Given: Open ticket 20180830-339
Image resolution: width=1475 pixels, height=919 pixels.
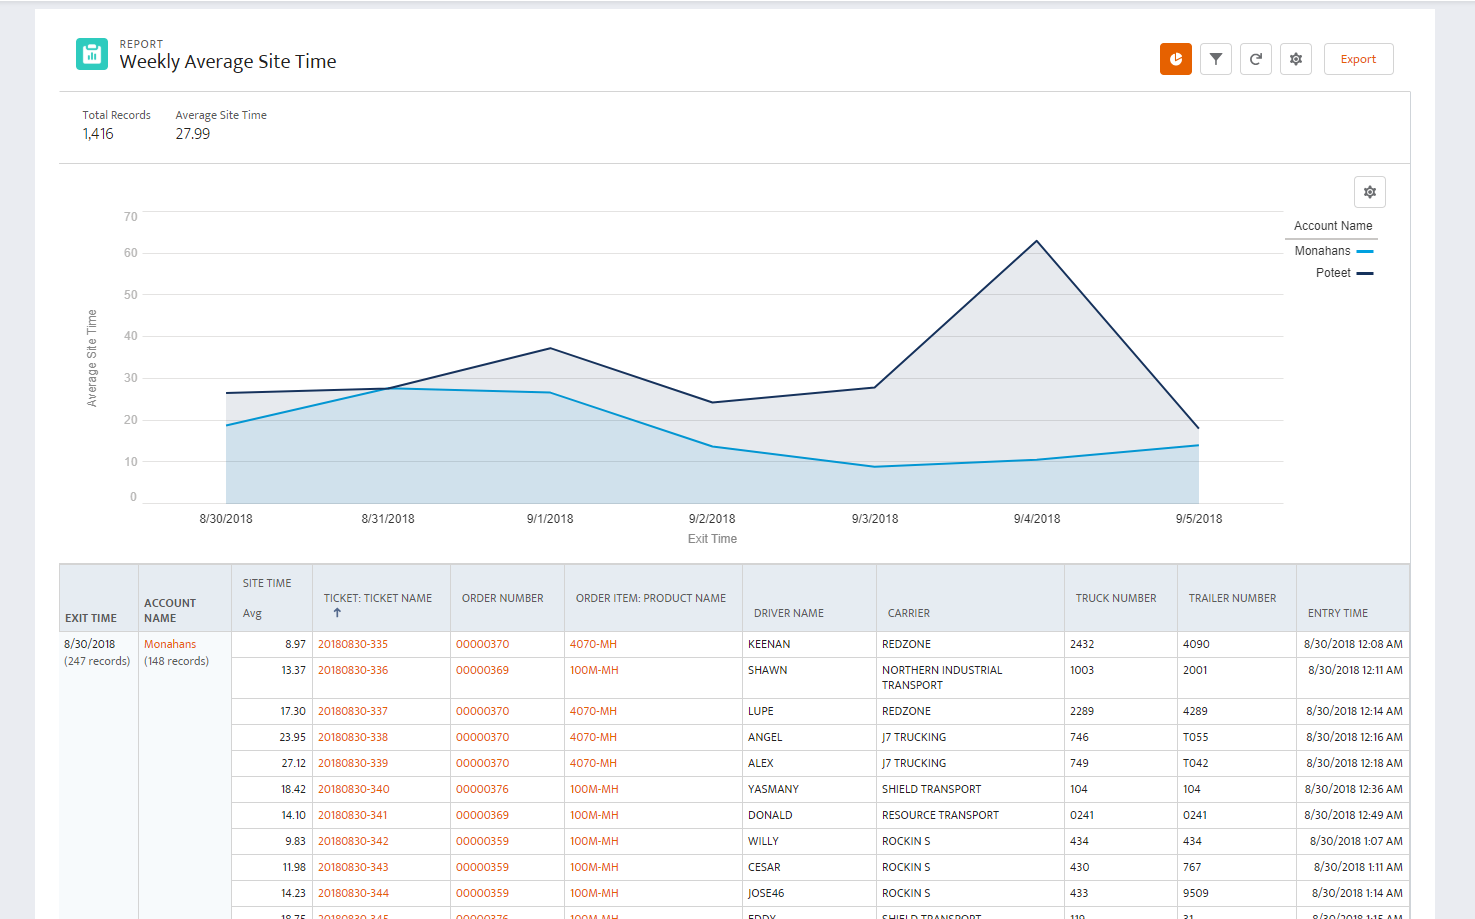Looking at the screenshot, I should click(x=353, y=763).
